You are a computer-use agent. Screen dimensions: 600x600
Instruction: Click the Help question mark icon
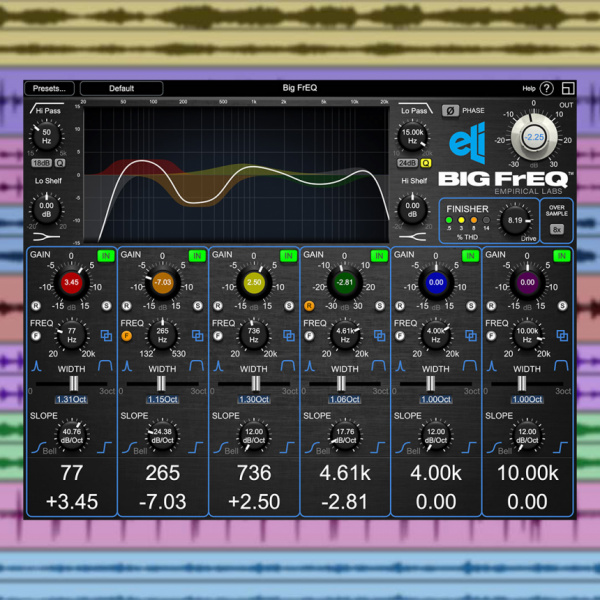pos(546,88)
